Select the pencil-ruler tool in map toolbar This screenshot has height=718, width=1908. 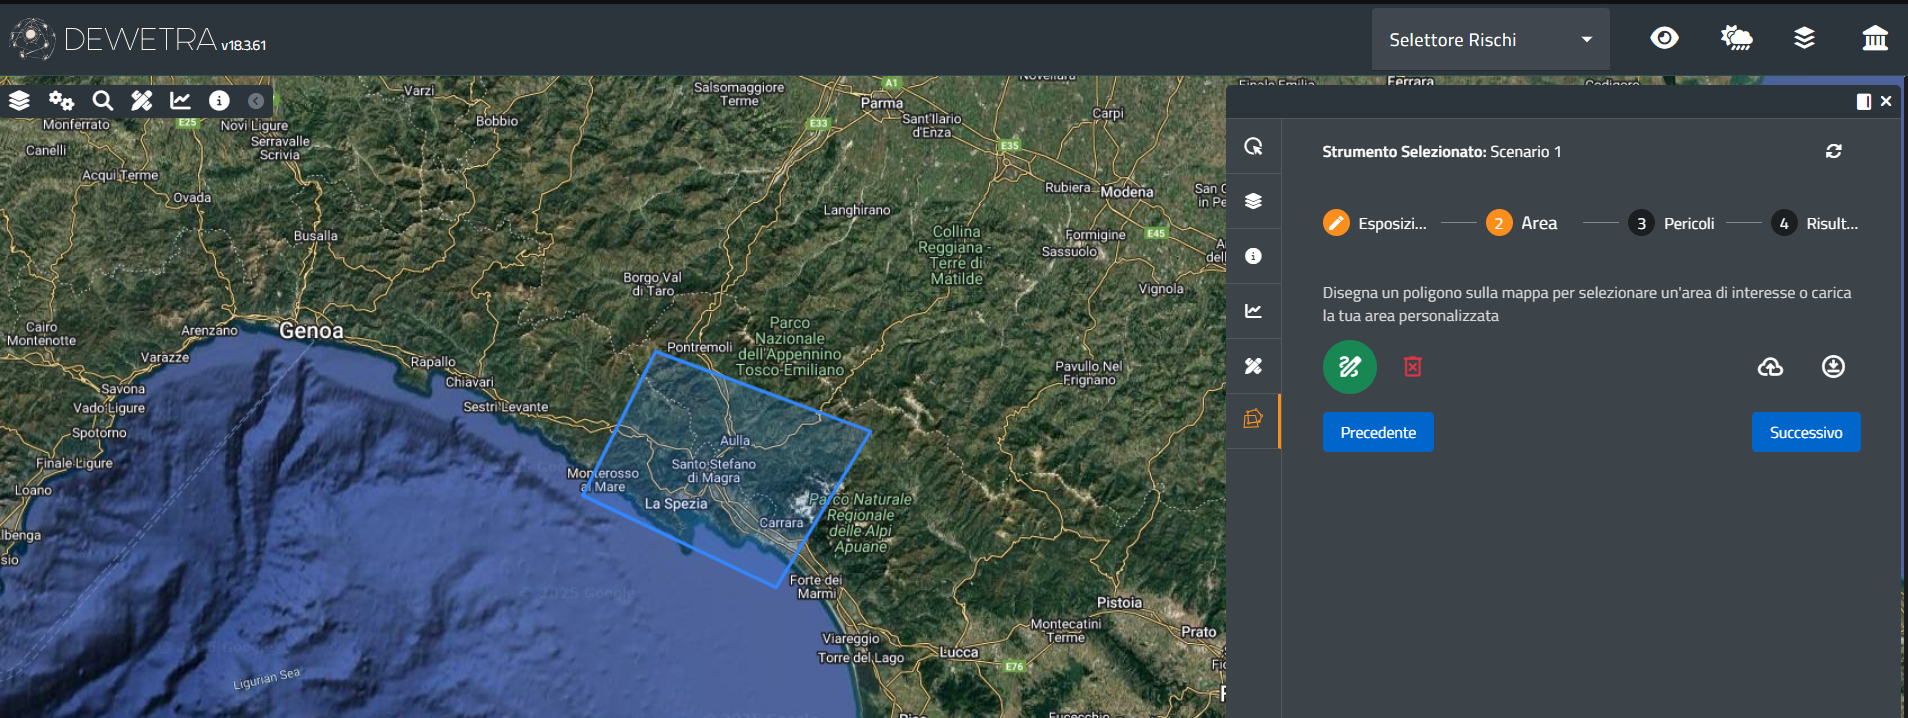pos(142,100)
